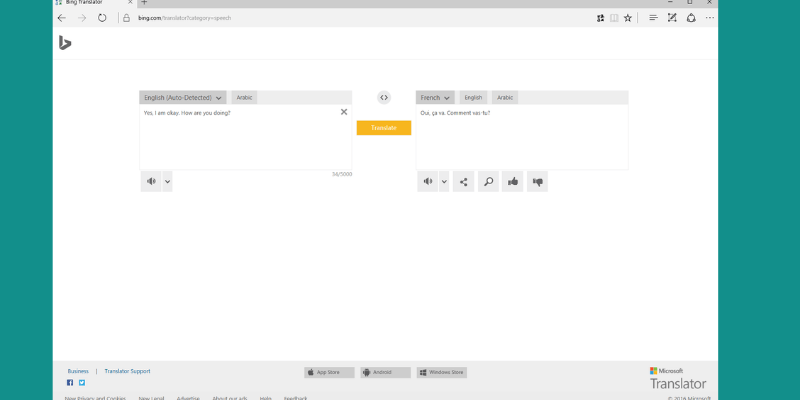This screenshot has height=400, width=800.
Task: Make a web note
Action: [672, 18]
